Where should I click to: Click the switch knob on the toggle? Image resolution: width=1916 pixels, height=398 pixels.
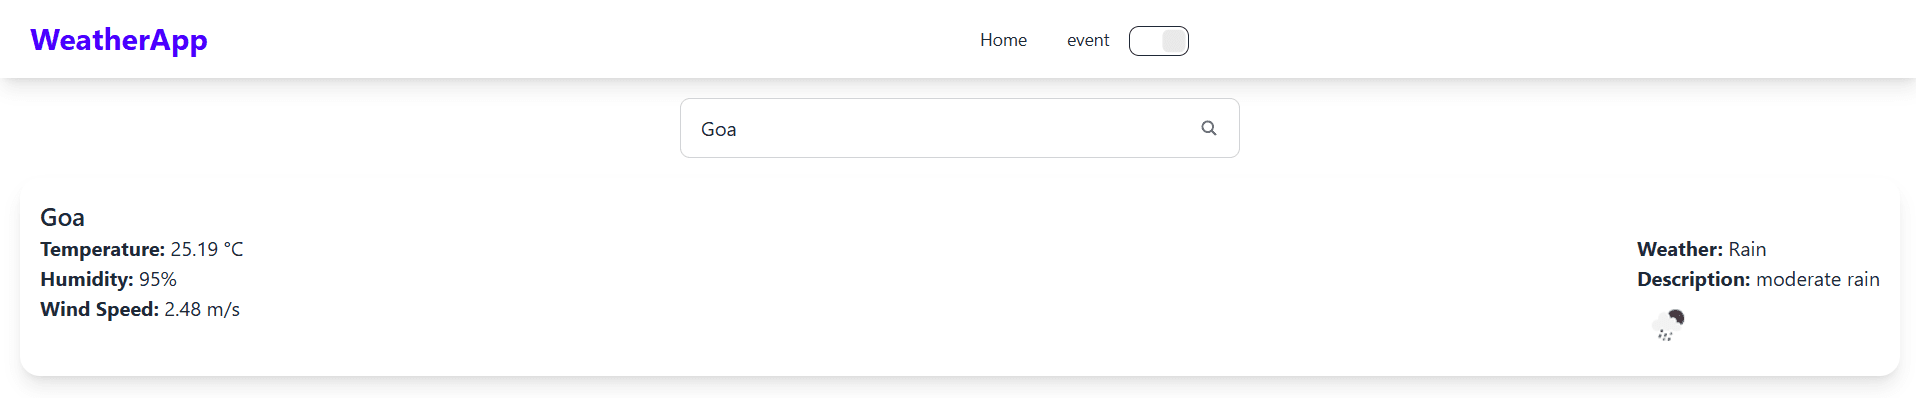tap(1174, 41)
